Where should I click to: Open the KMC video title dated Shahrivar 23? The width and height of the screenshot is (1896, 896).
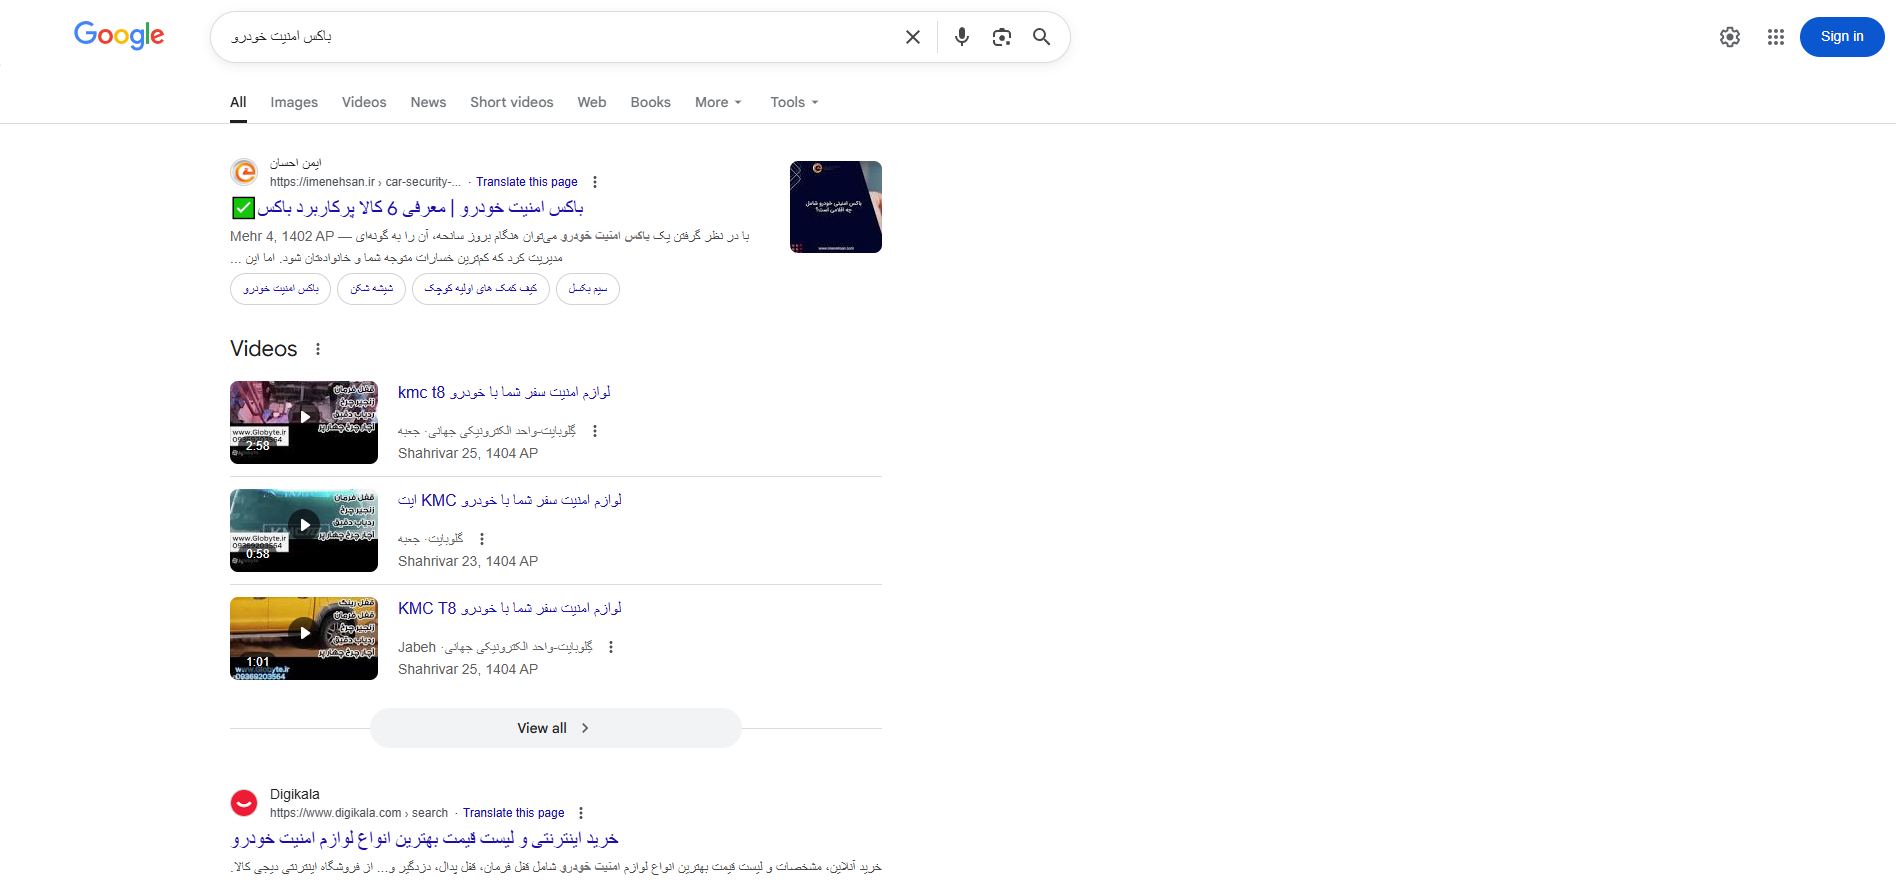coord(510,500)
